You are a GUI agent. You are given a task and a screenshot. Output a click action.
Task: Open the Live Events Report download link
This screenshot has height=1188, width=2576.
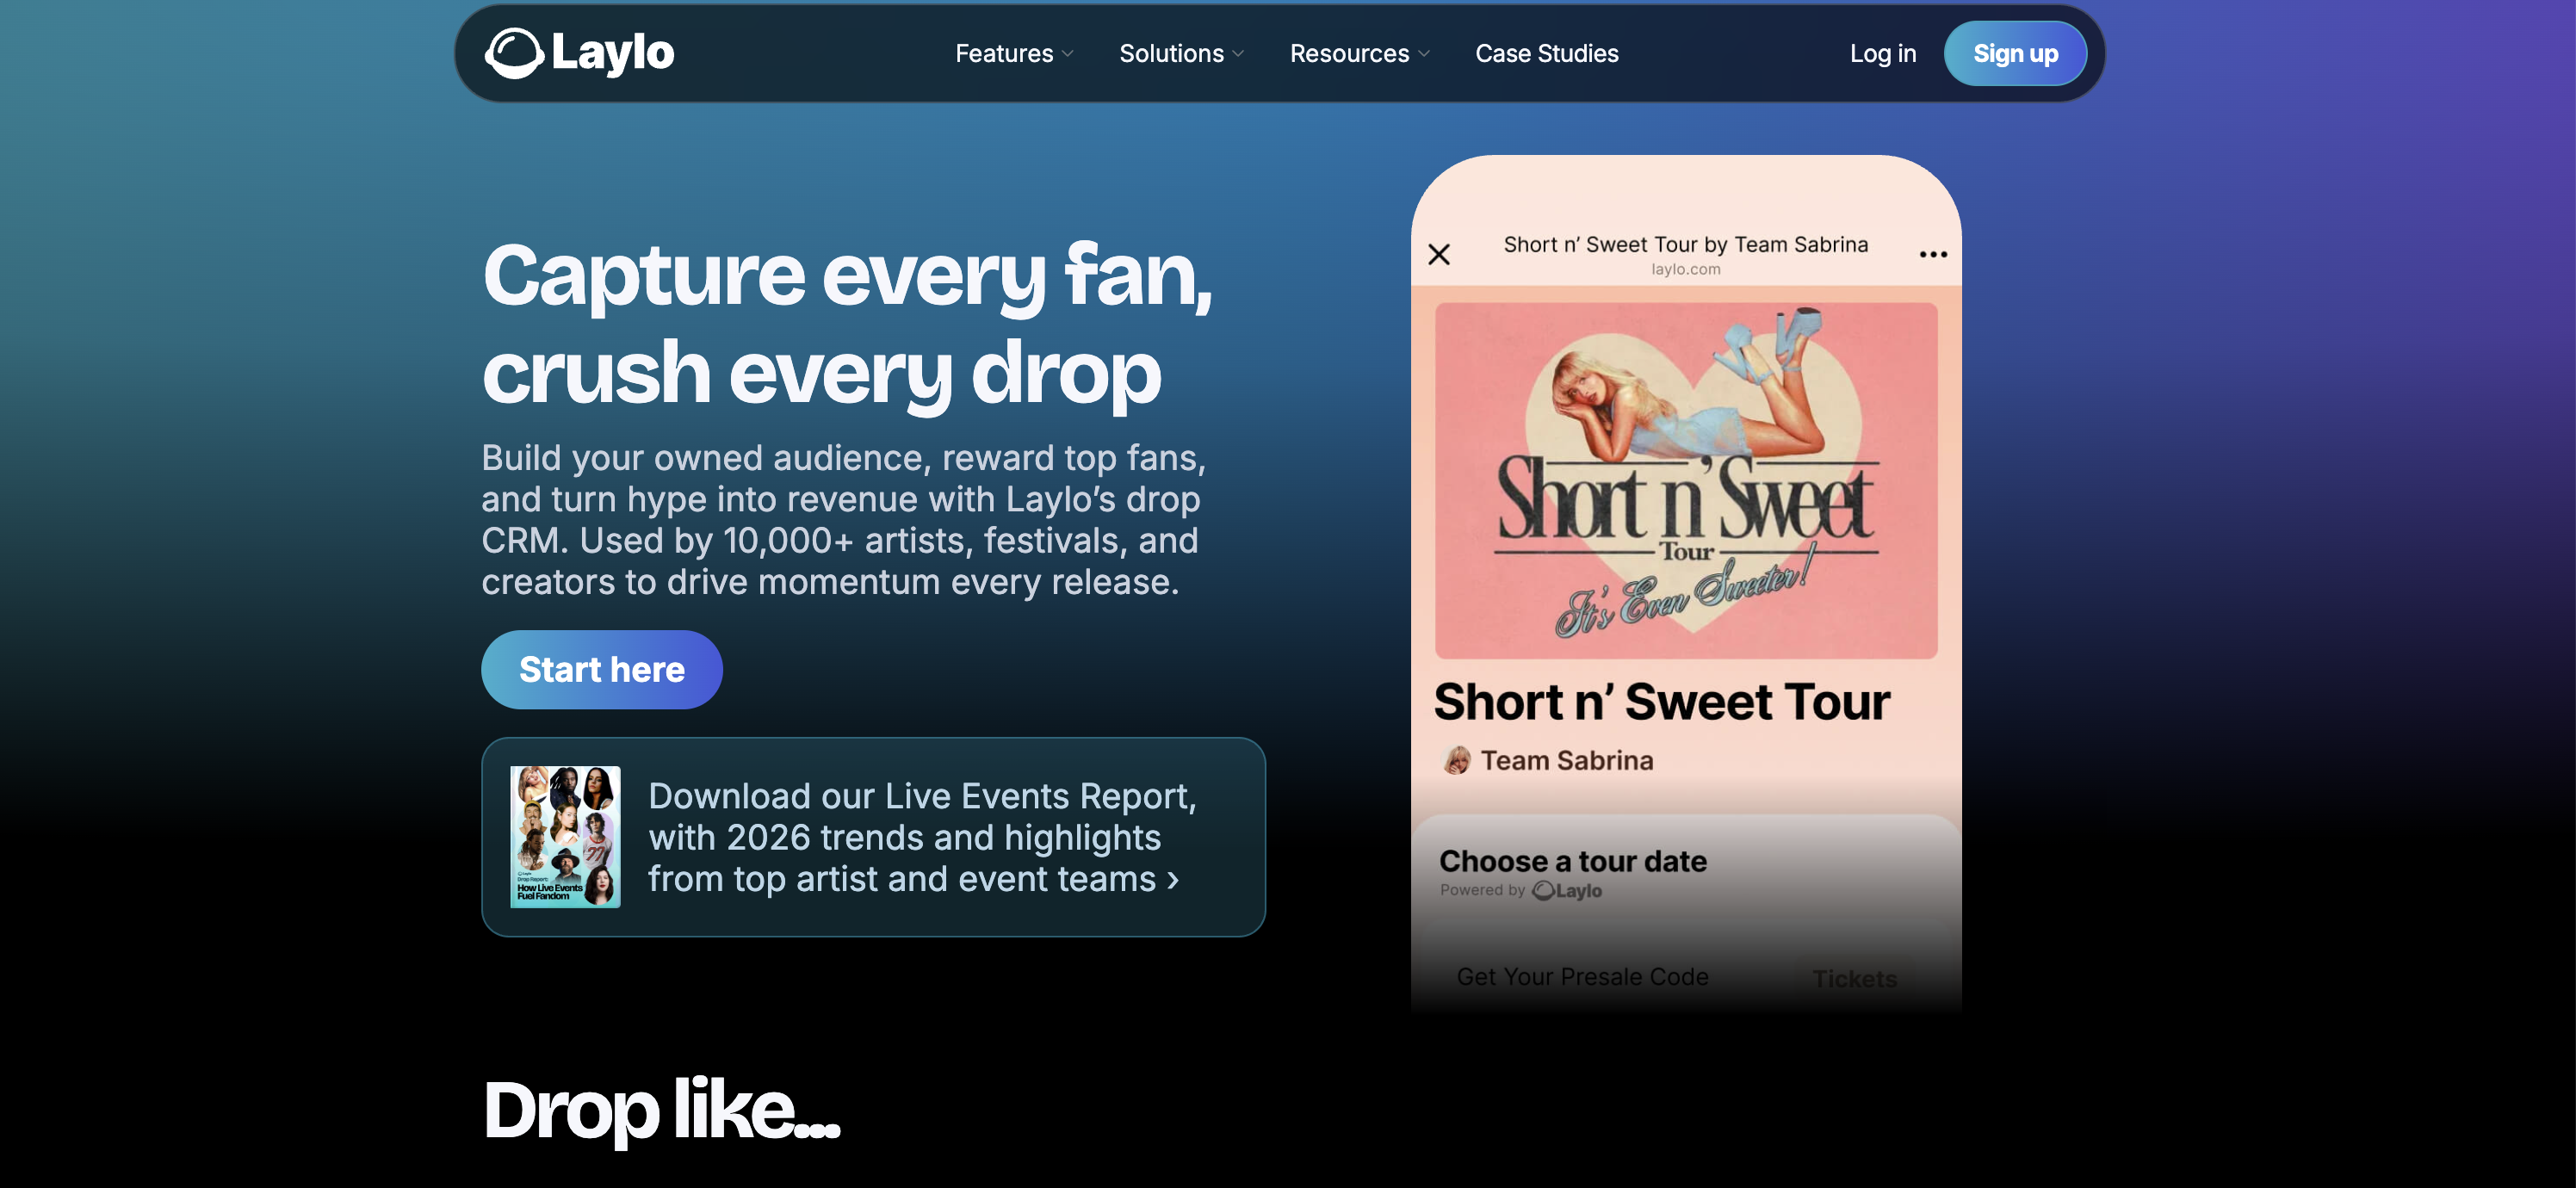873,837
